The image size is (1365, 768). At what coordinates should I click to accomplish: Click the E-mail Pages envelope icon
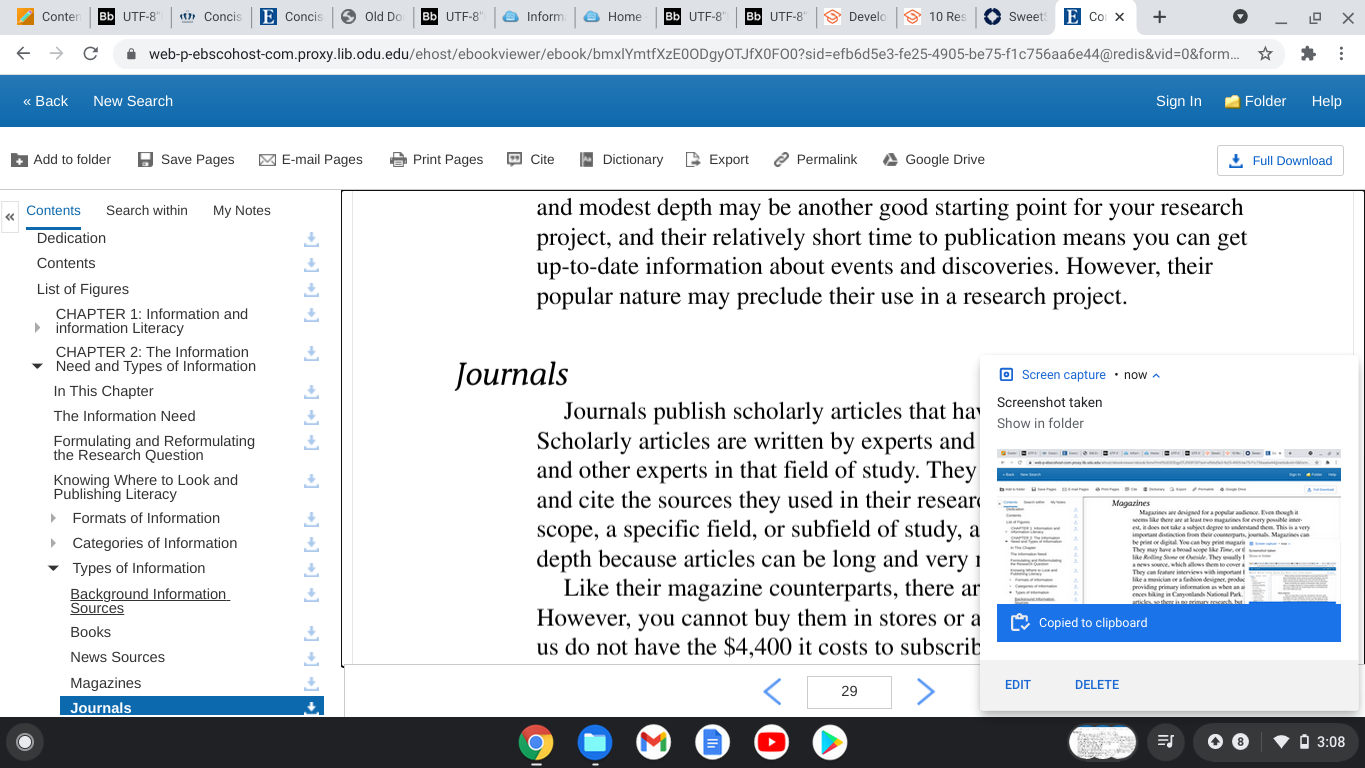point(267,160)
